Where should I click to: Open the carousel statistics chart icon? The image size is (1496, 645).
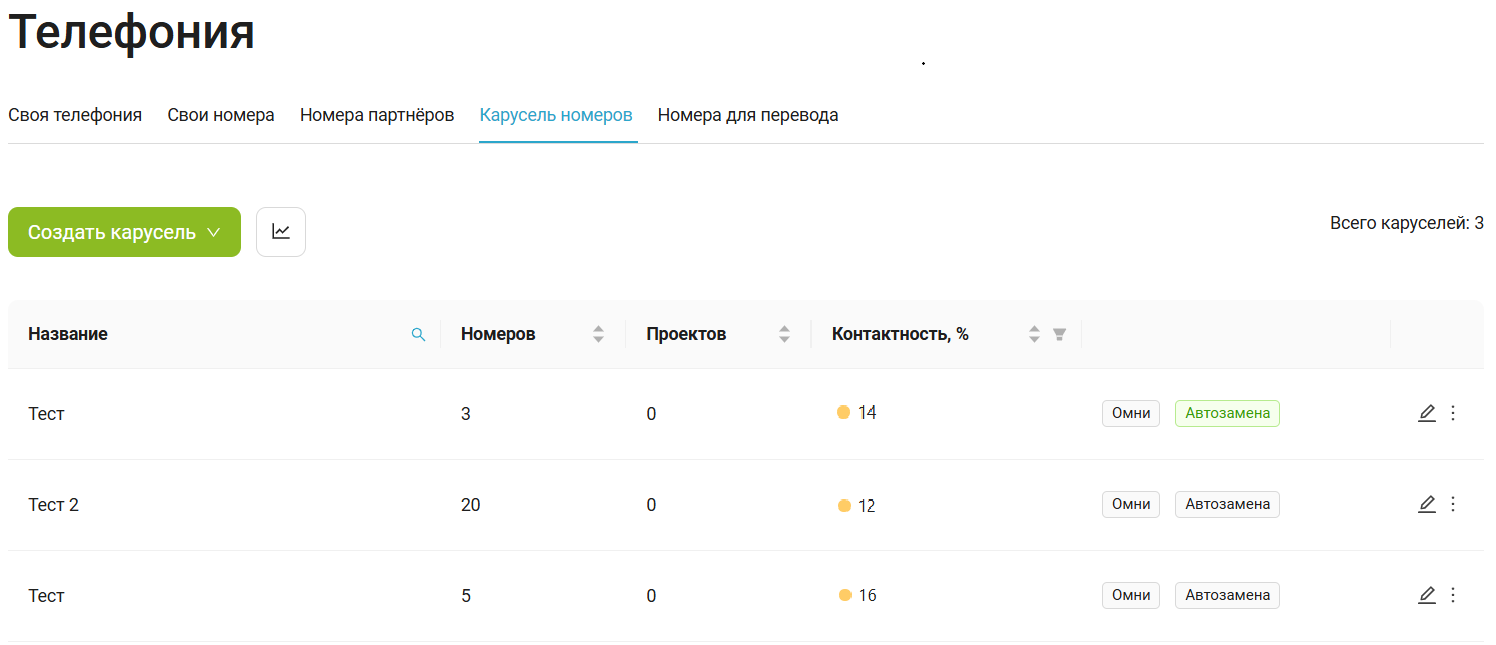point(281,232)
